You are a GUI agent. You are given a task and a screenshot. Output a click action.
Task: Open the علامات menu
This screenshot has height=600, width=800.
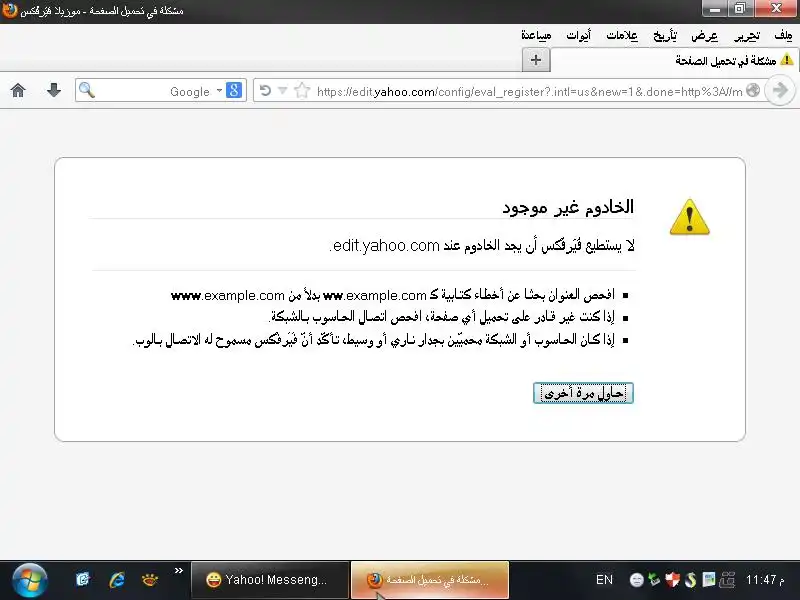pyautogui.click(x=621, y=35)
